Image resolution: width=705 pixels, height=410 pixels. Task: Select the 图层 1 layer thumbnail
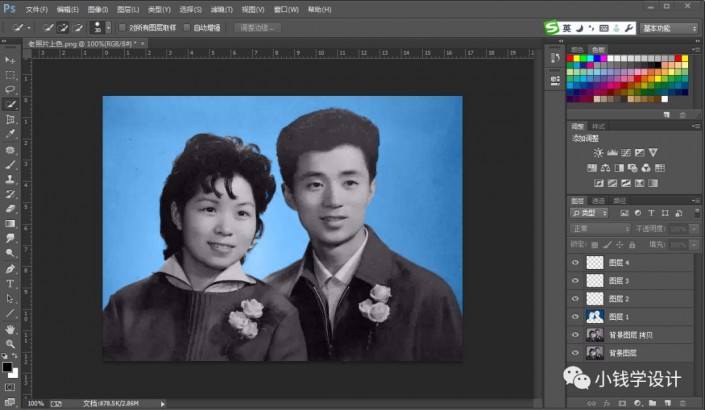(594, 317)
